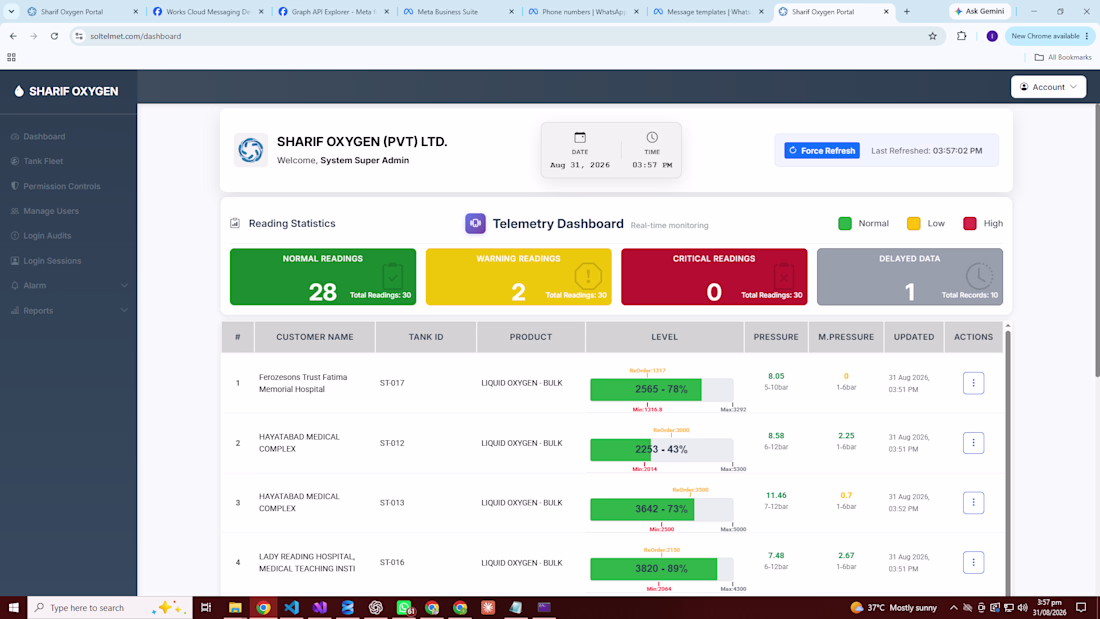1100x619 pixels.
Task: Click the calendar date icon
Action: coord(579,138)
